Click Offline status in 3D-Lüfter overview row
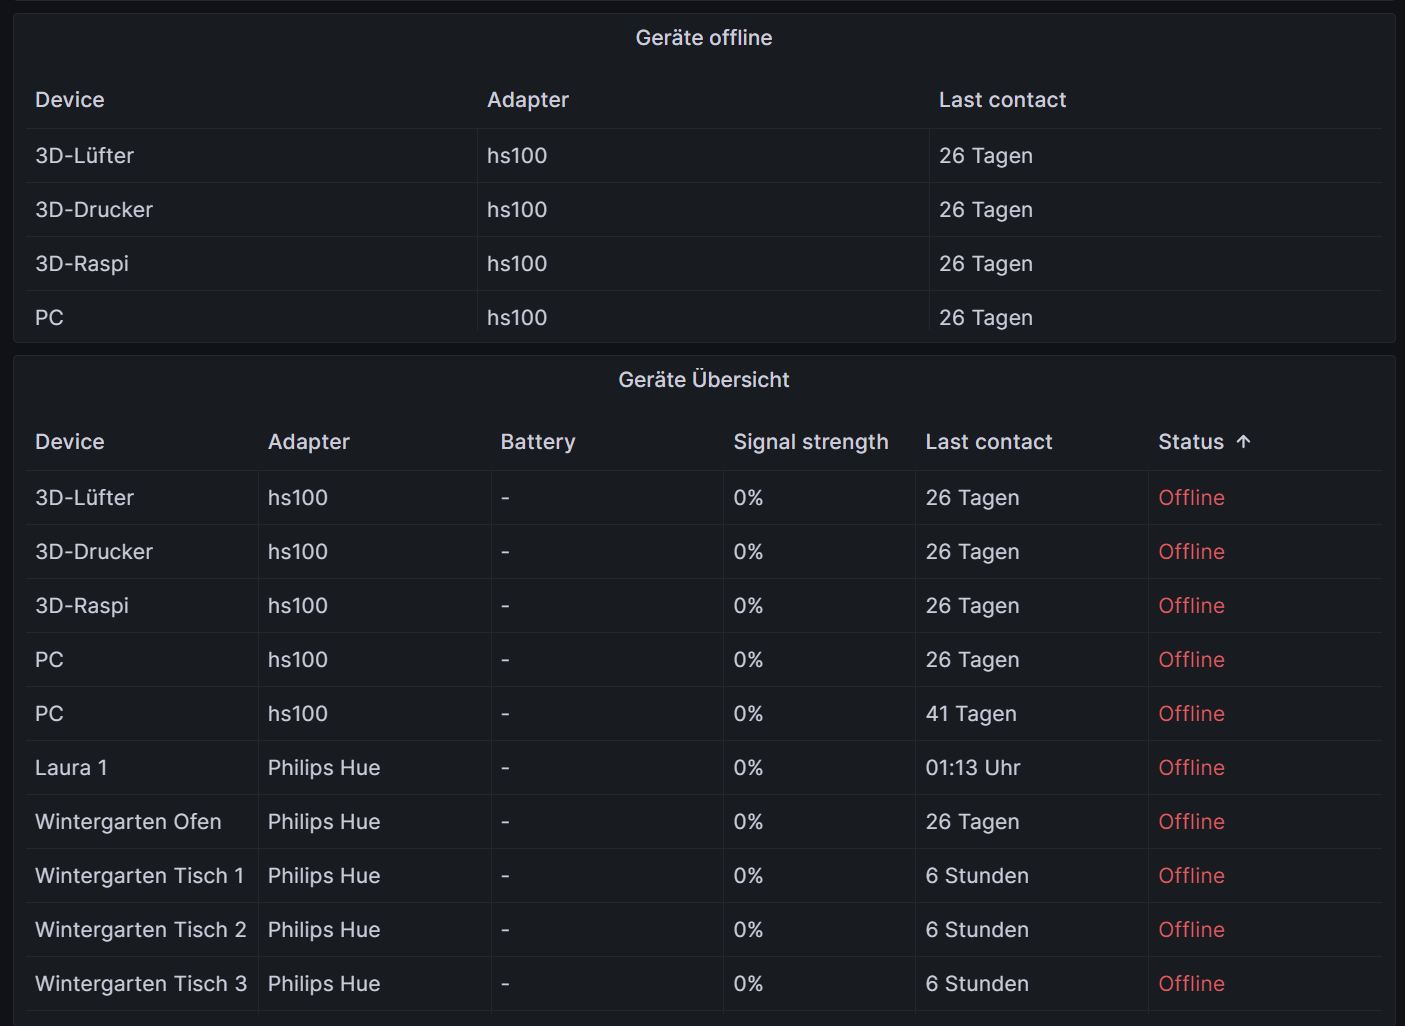Image resolution: width=1405 pixels, height=1026 pixels. point(1191,498)
